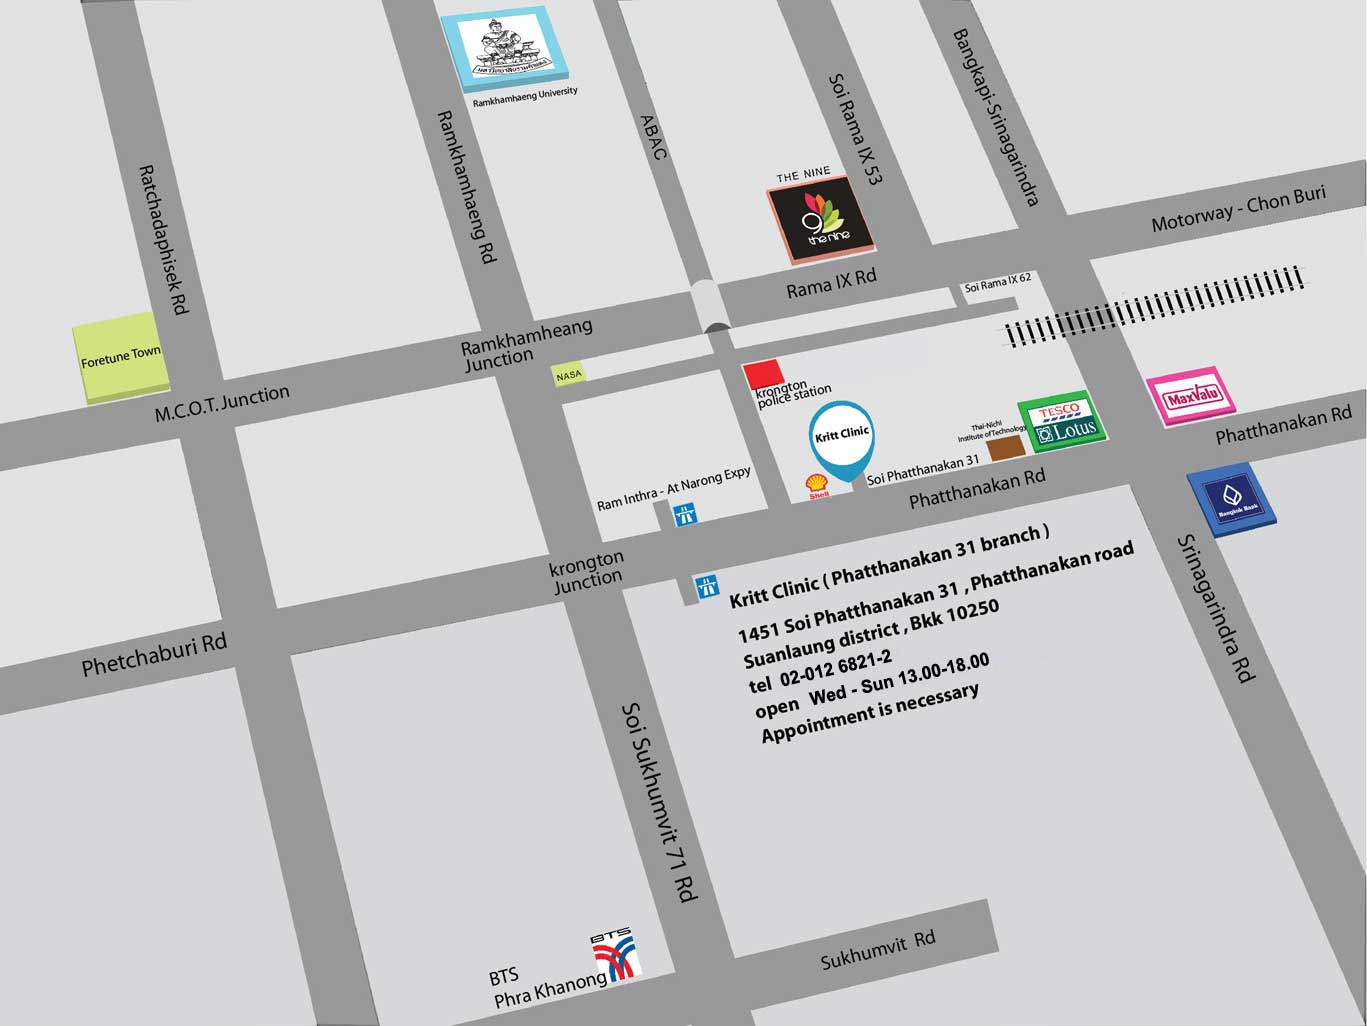
Task: Click Phatthanakan Rd label near Soi 31
Action: (x=977, y=488)
